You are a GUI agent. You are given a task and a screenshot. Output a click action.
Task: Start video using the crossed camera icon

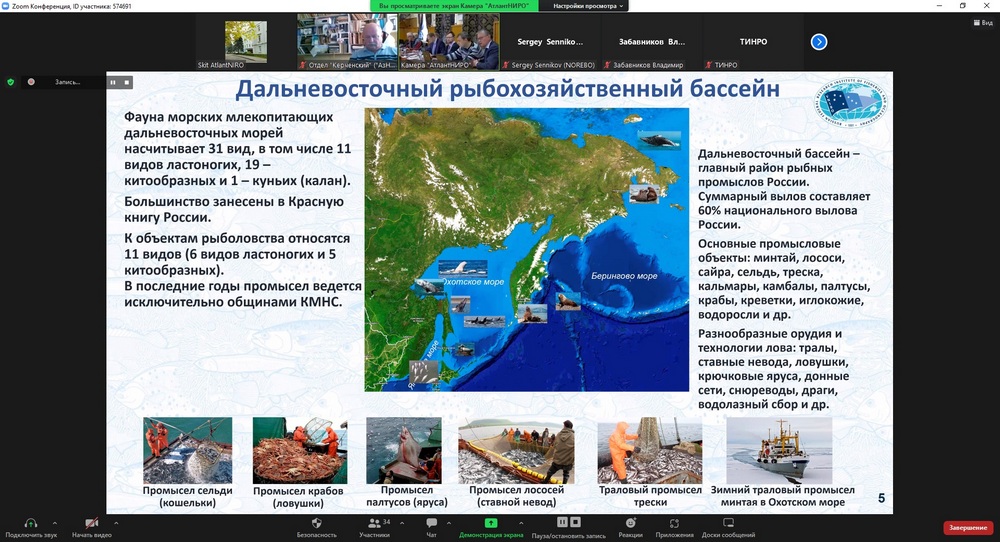[x=91, y=523]
